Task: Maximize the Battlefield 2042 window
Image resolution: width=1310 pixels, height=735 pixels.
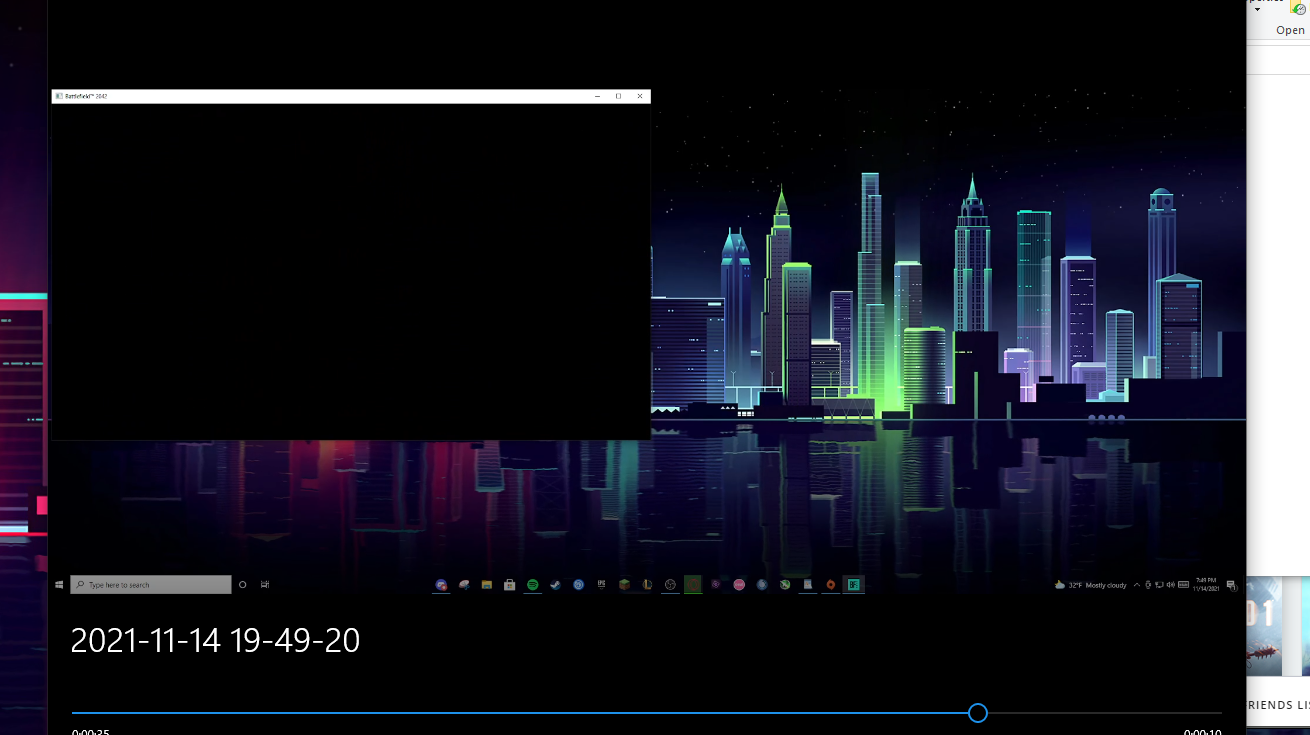Action: pos(618,96)
